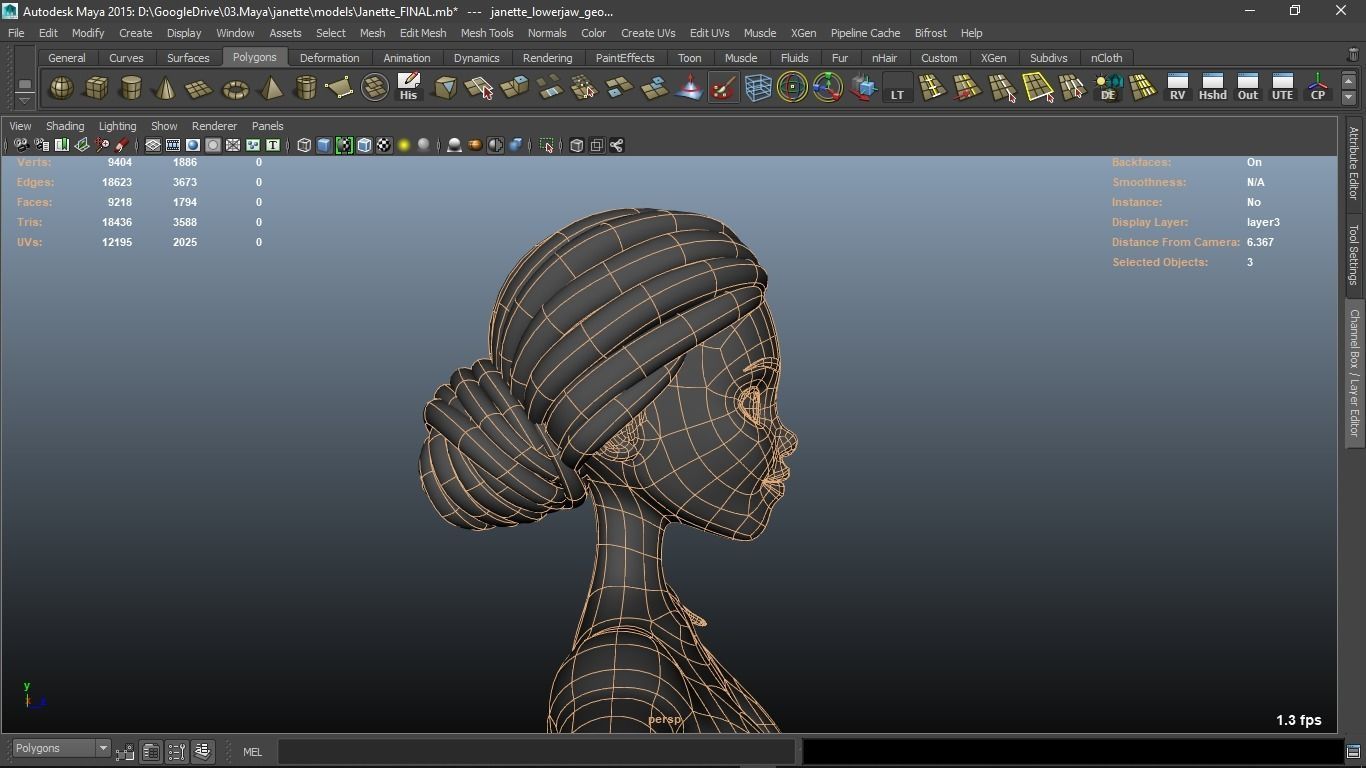This screenshot has height=768, width=1366.
Task: Open the panel Lighting menu
Action: (x=117, y=126)
